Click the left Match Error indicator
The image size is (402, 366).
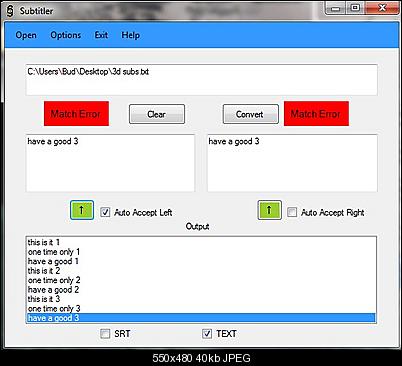click(76, 114)
